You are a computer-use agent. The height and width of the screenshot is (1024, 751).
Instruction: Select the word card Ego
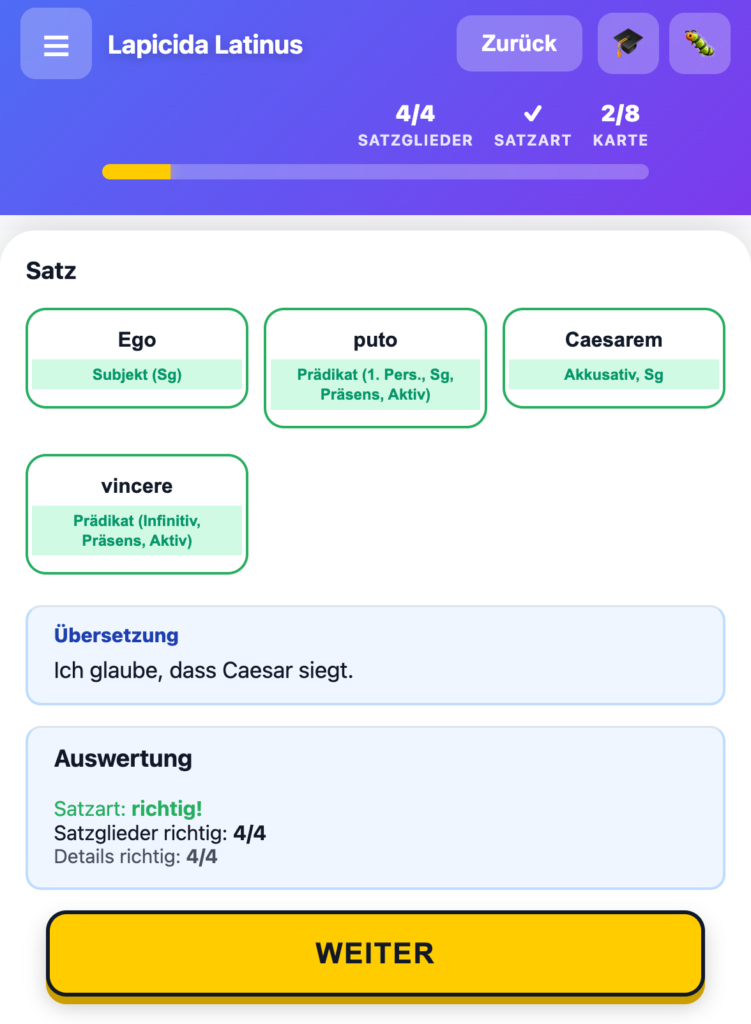[137, 339]
